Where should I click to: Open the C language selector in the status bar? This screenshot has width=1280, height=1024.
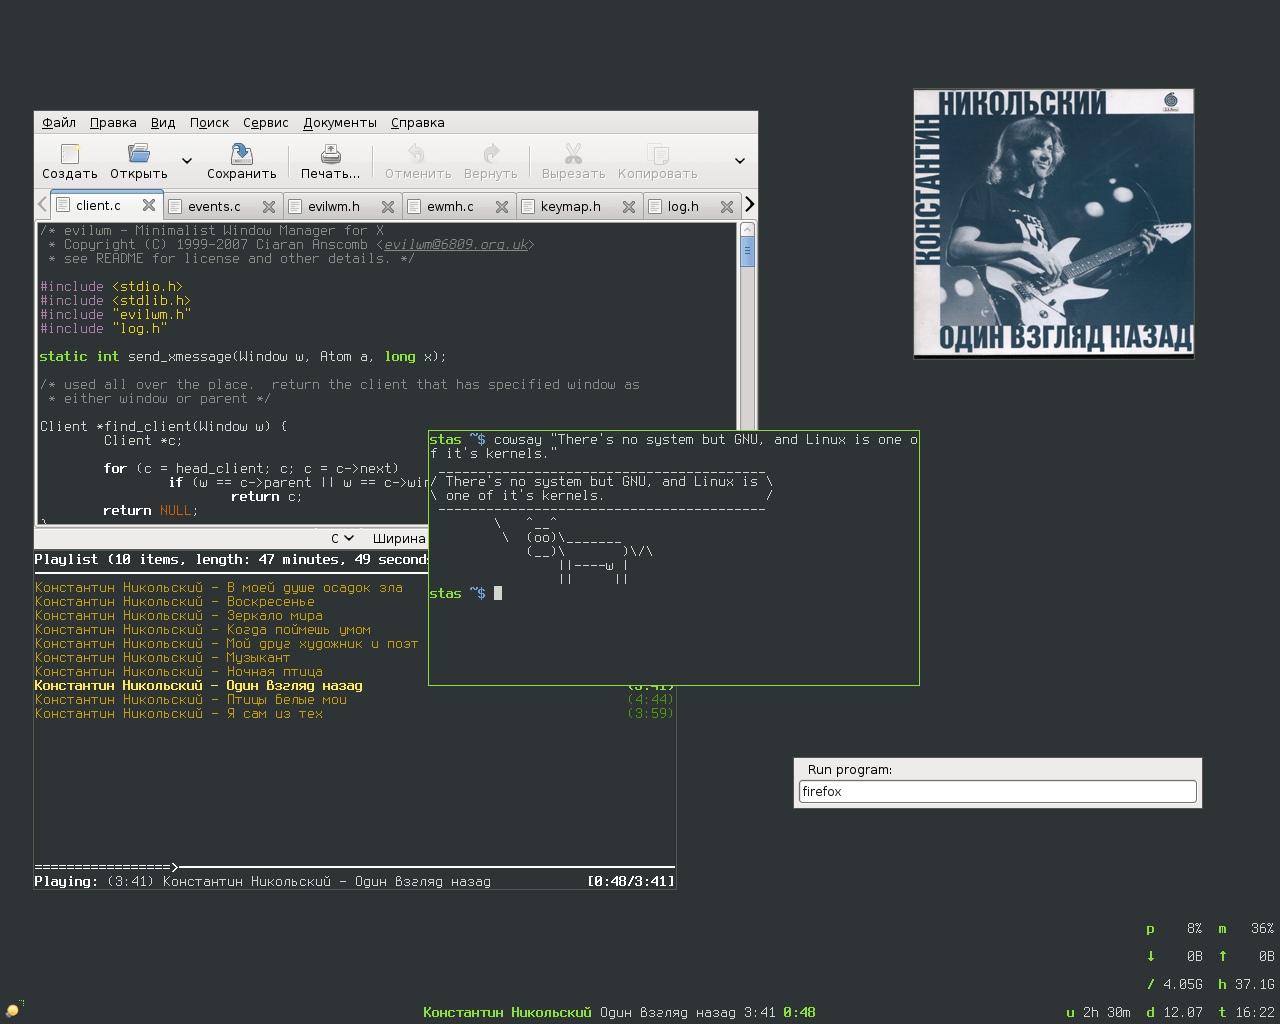[342, 538]
